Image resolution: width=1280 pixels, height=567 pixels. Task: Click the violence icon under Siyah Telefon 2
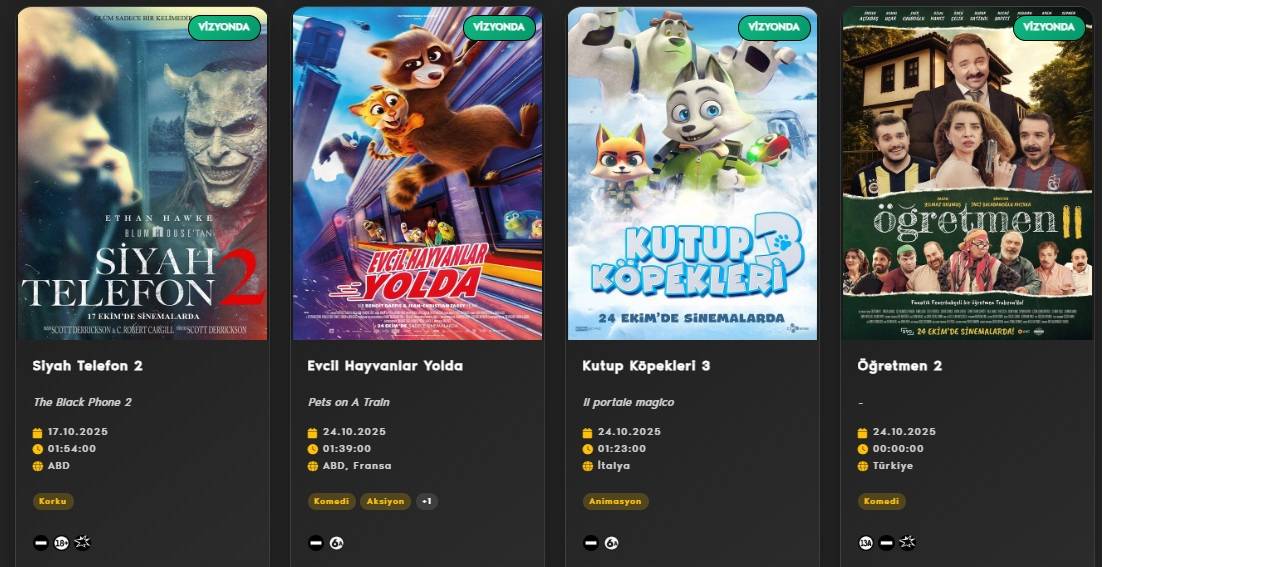(82, 543)
